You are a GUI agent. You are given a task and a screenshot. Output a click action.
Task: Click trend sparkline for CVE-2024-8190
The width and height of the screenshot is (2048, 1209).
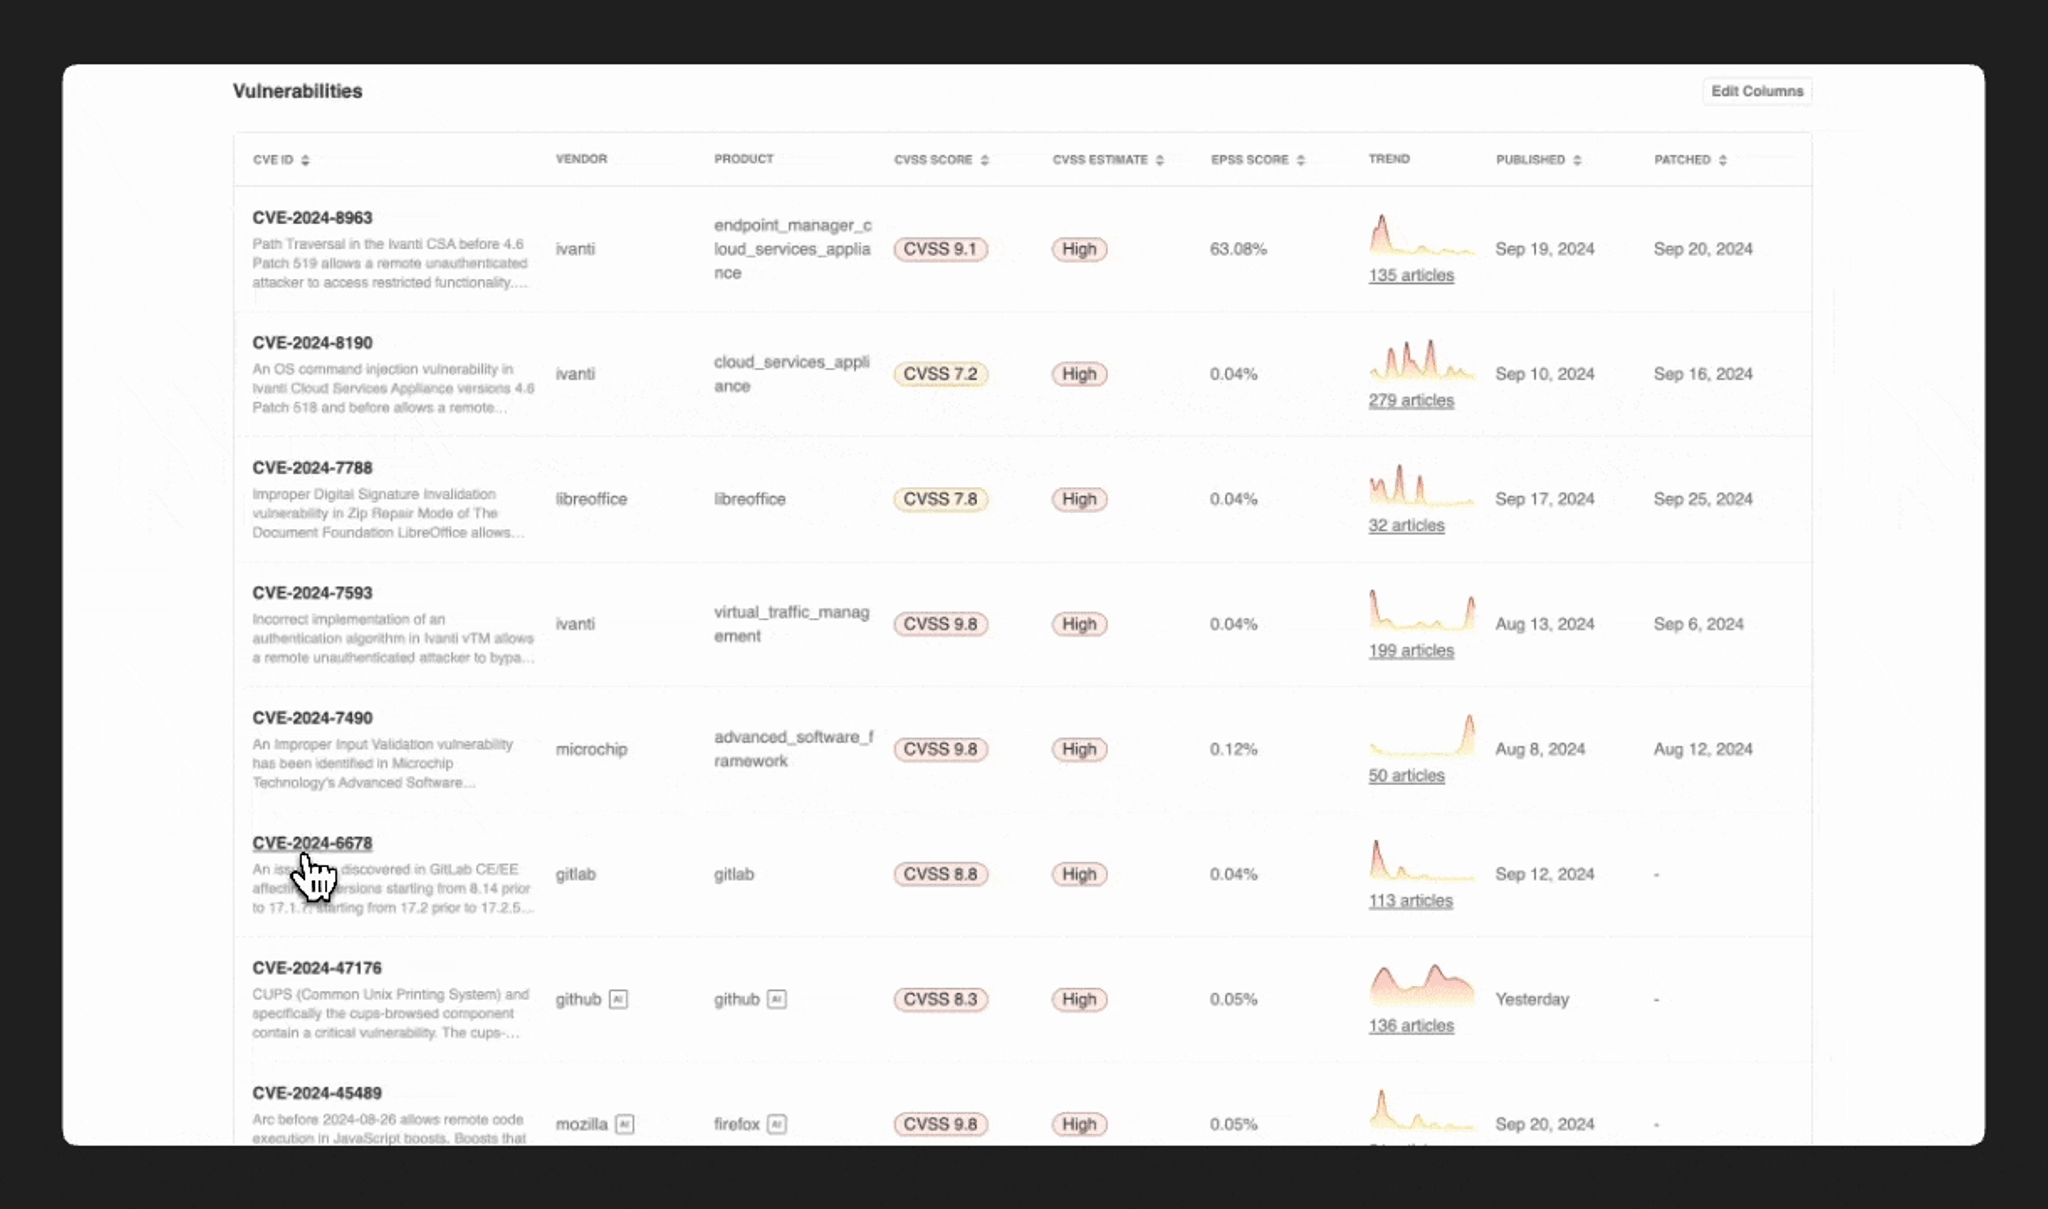click(x=1421, y=360)
